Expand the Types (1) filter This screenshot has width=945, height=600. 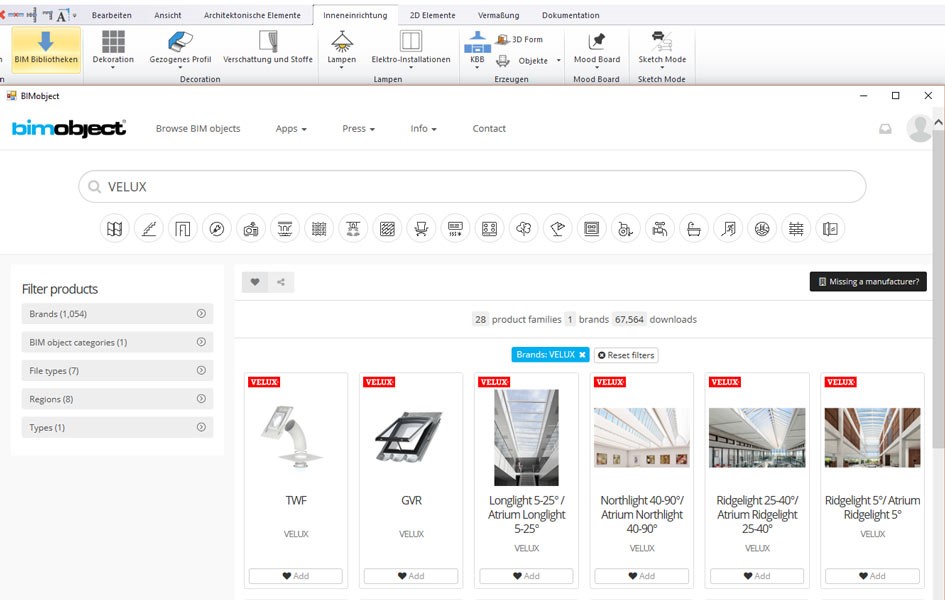117,427
